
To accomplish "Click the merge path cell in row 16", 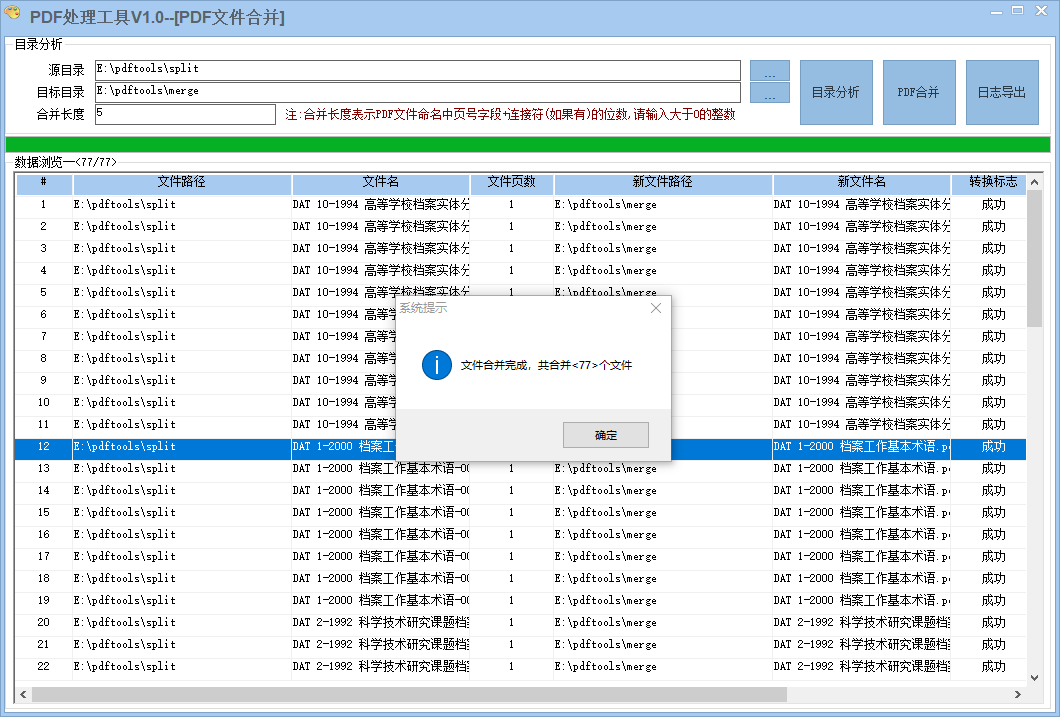I will 662,535.
